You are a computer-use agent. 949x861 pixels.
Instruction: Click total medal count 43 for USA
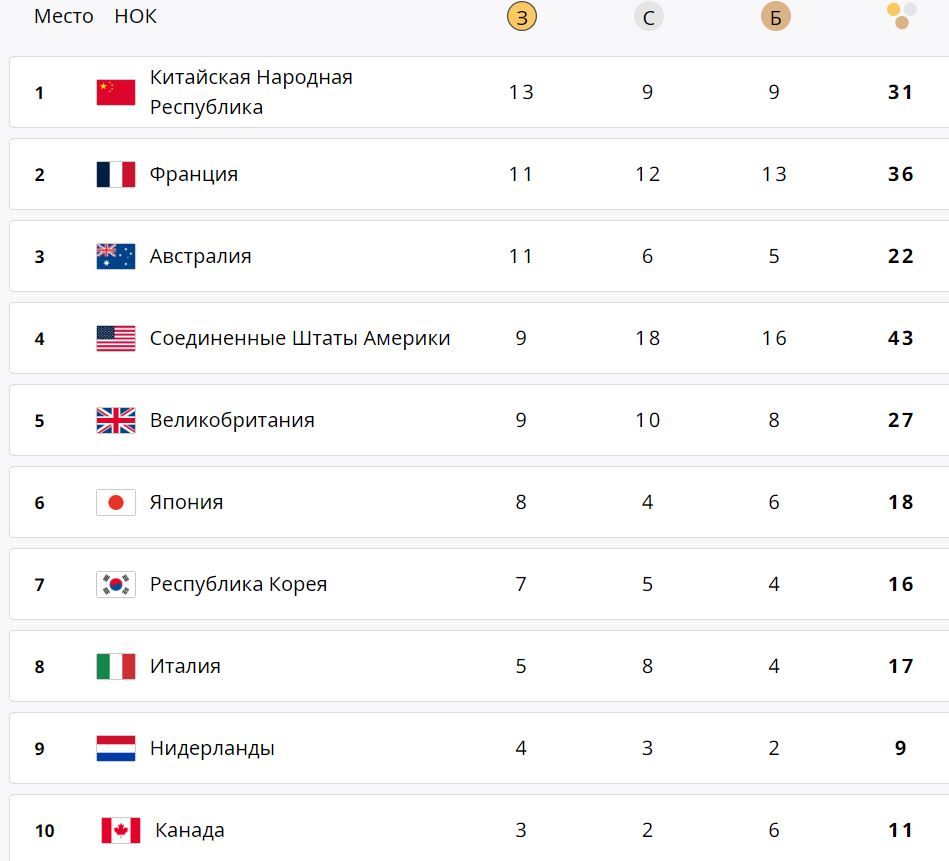click(x=899, y=337)
